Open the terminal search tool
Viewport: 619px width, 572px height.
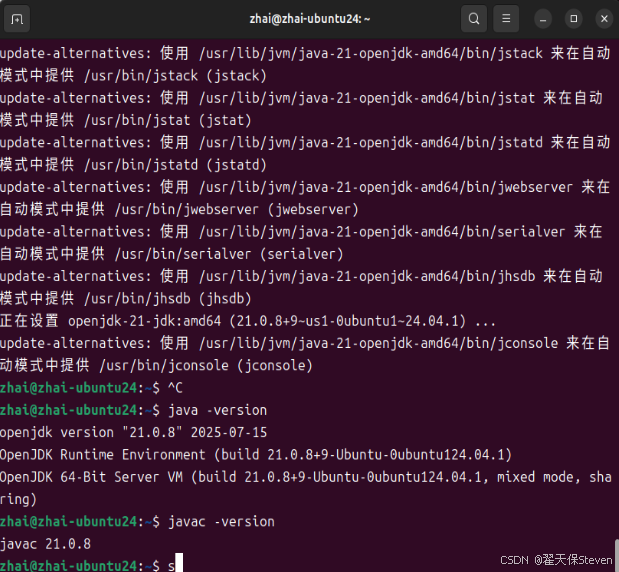click(x=474, y=19)
